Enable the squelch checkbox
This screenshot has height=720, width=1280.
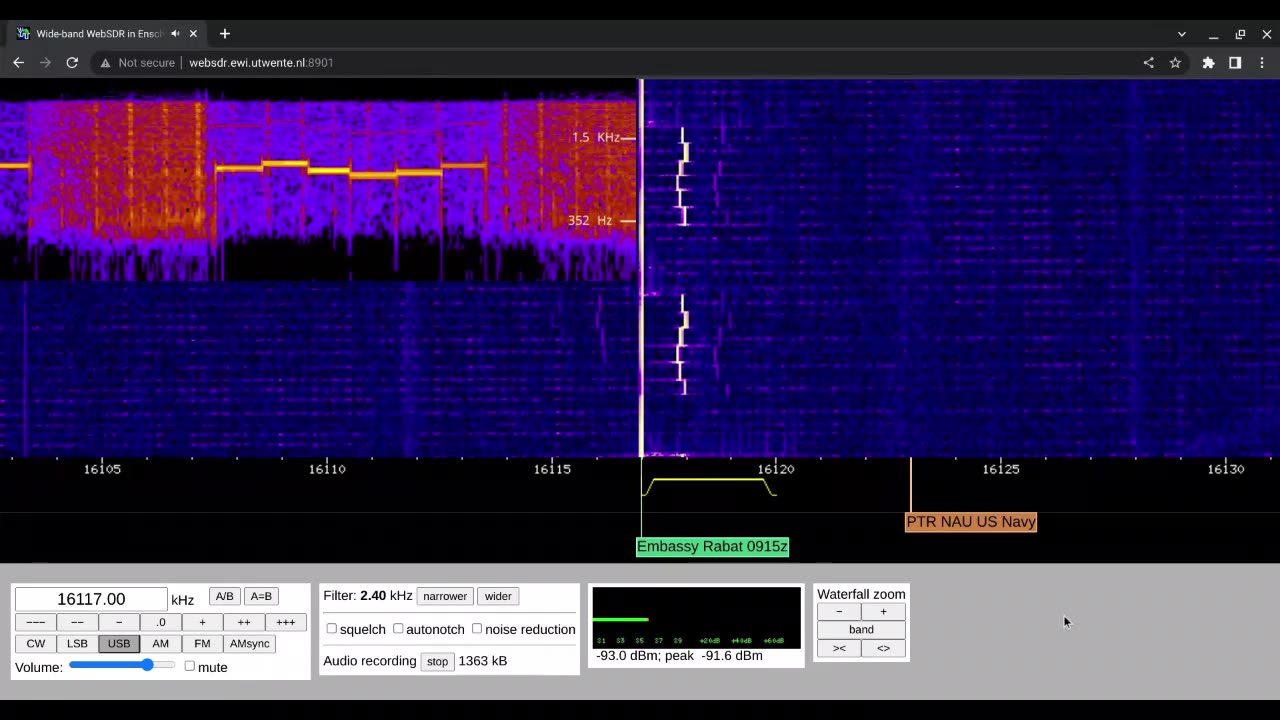click(332, 629)
